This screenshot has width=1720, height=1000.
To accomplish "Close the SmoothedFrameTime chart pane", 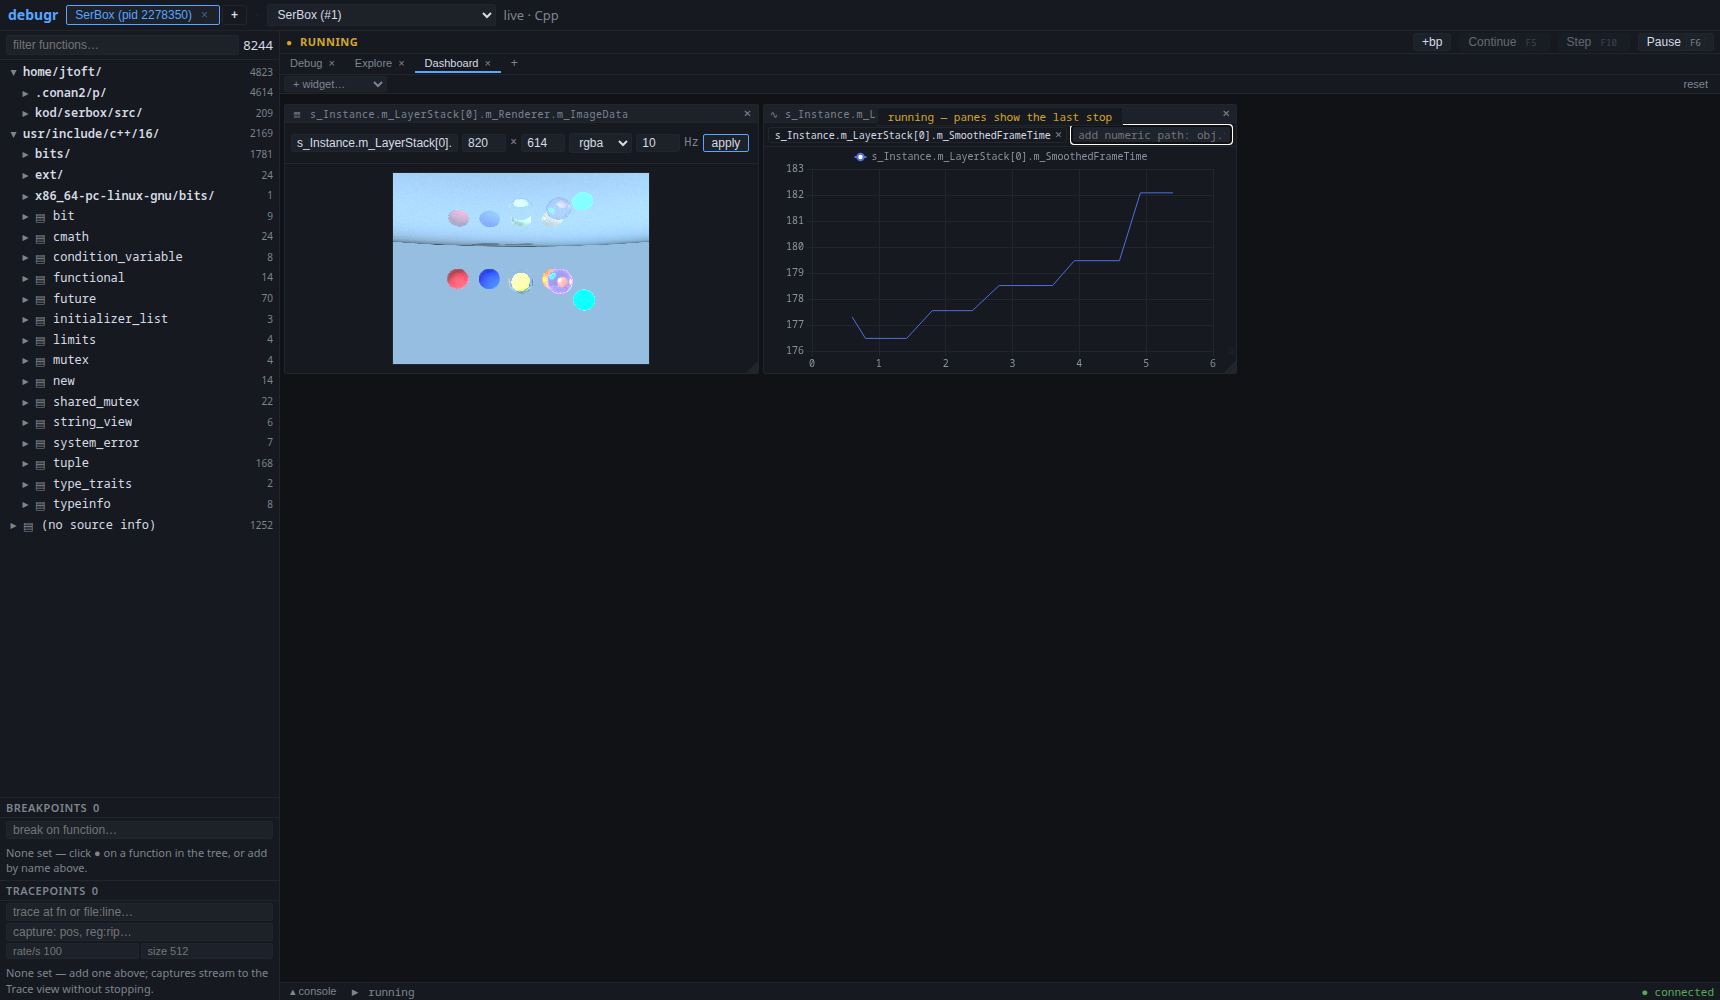I will 1226,114.
